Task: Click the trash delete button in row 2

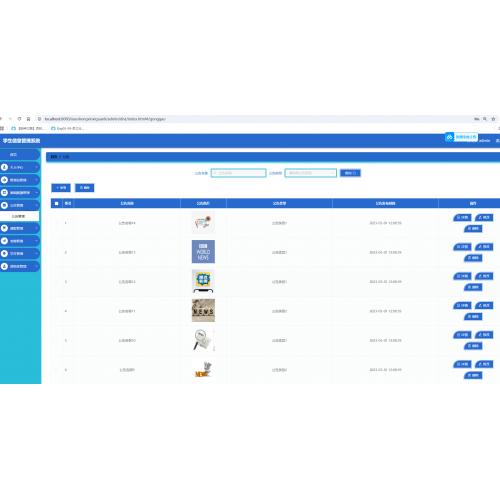Action: coord(473,258)
